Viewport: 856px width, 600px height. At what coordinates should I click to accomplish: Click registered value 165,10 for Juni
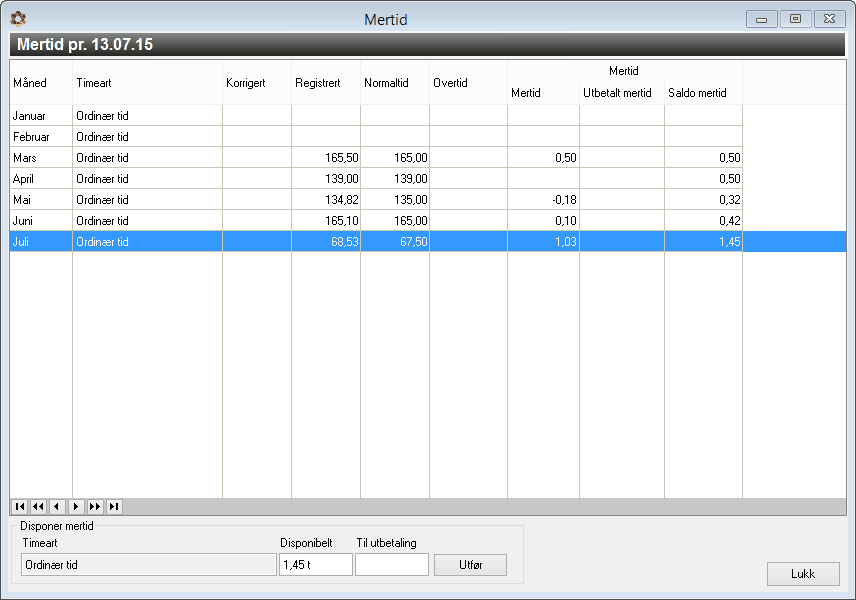coord(342,221)
